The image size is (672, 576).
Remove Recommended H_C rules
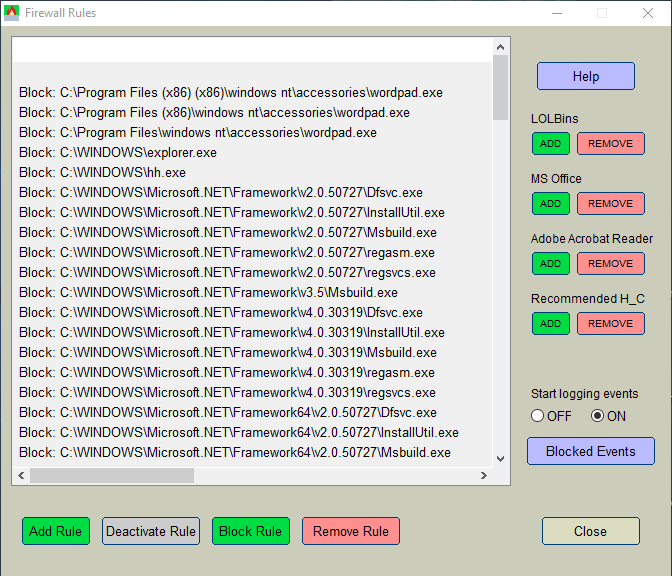tap(610, 324)
